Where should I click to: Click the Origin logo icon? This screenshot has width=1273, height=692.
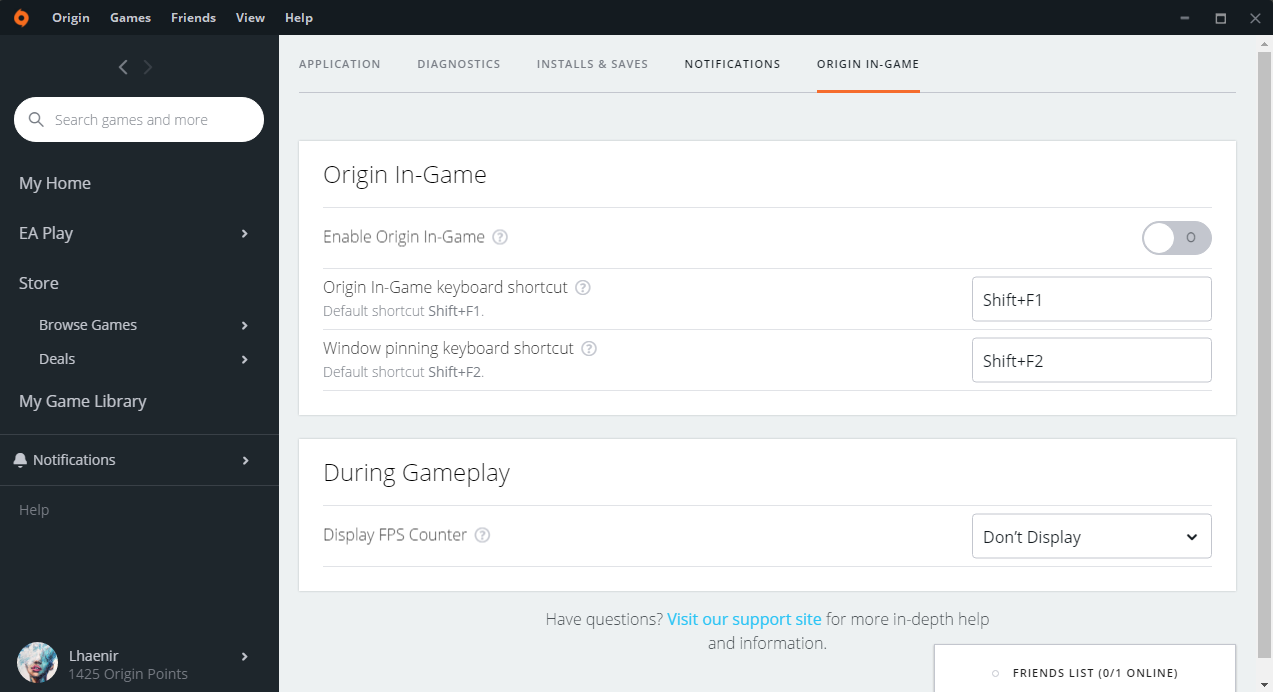point(21,18)
